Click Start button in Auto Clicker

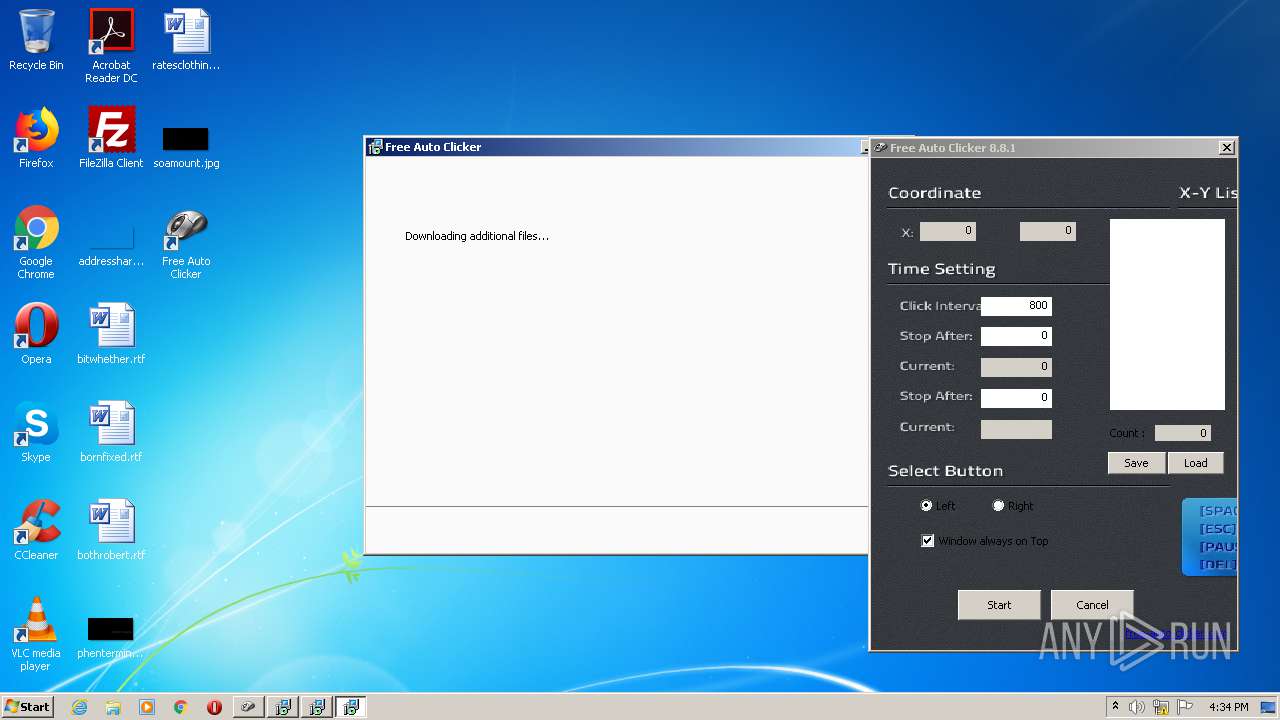pos(999,605)
